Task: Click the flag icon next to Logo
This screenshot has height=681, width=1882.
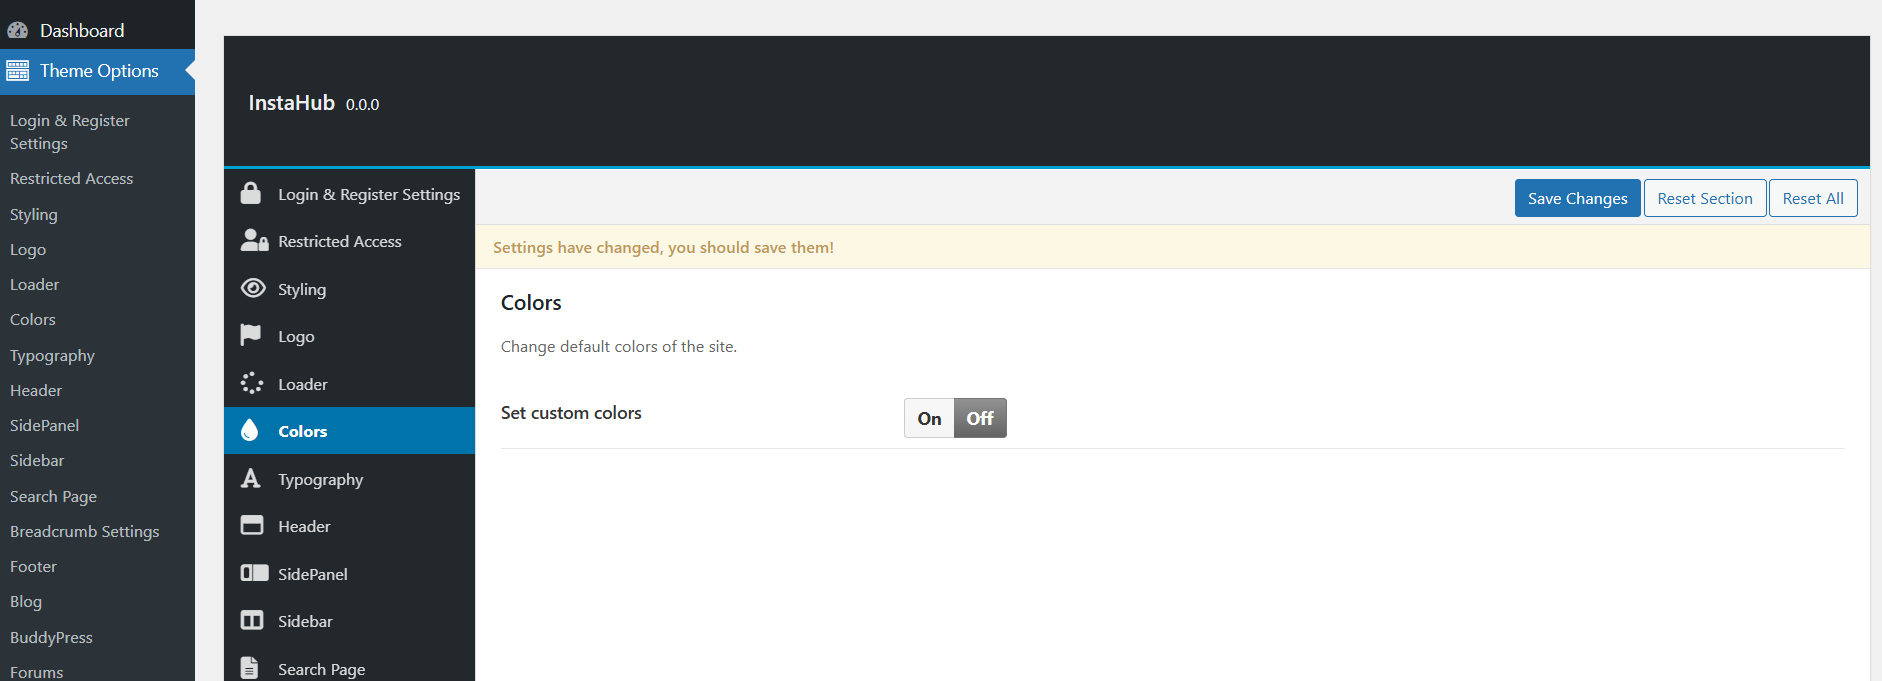Action: pyautogui.click(x=251, y=335)
